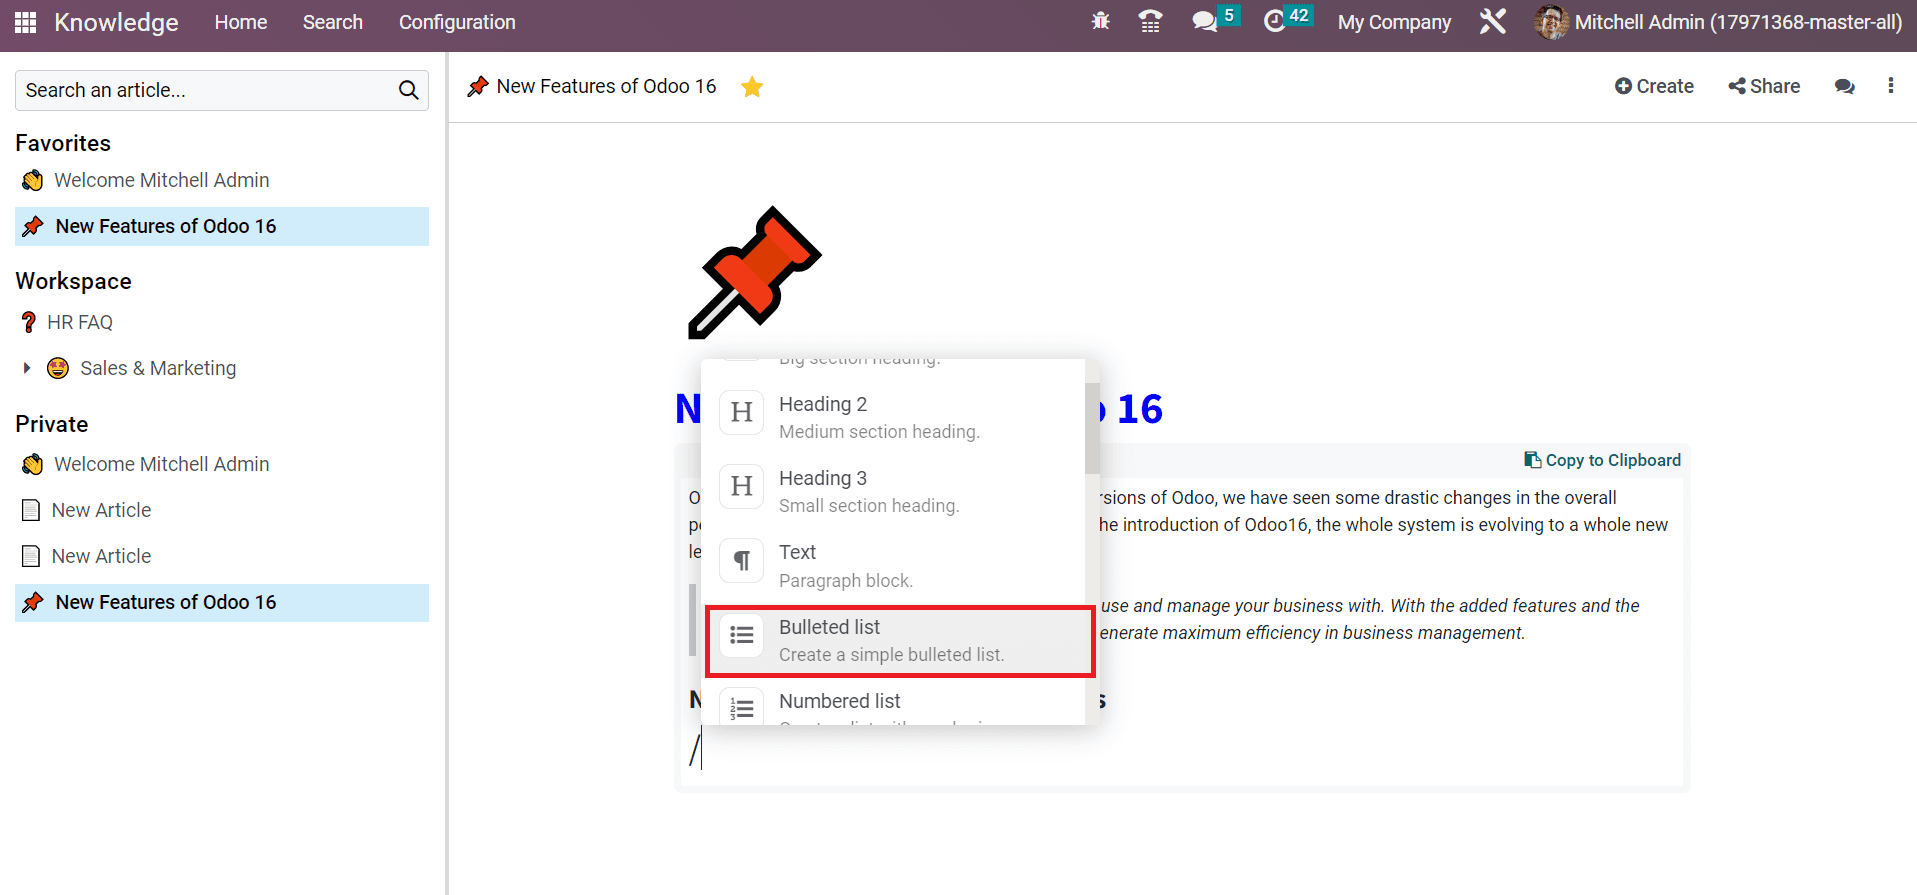Click the document icon of first New Article

(x=31, y=510)
